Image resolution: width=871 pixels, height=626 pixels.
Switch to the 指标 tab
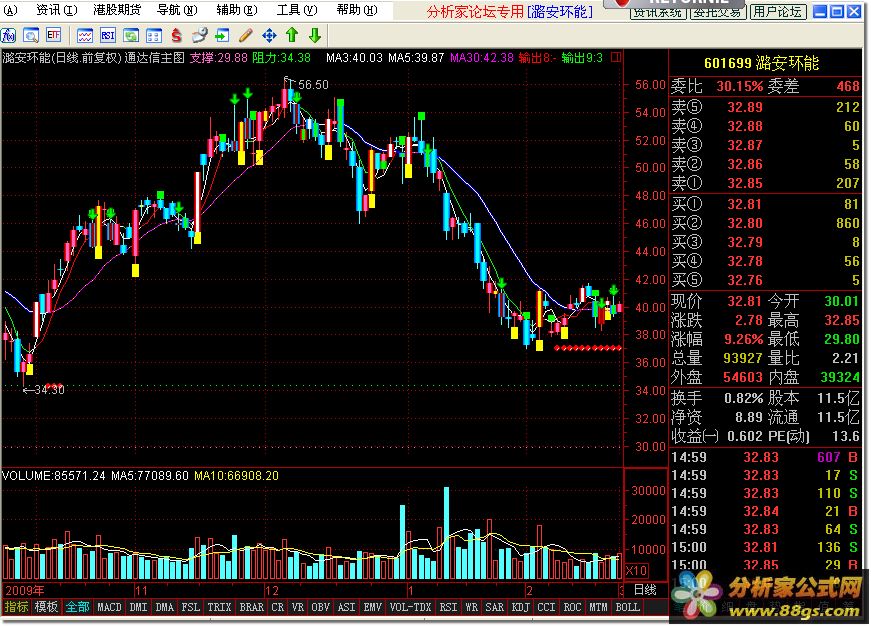tap(16, 607)
